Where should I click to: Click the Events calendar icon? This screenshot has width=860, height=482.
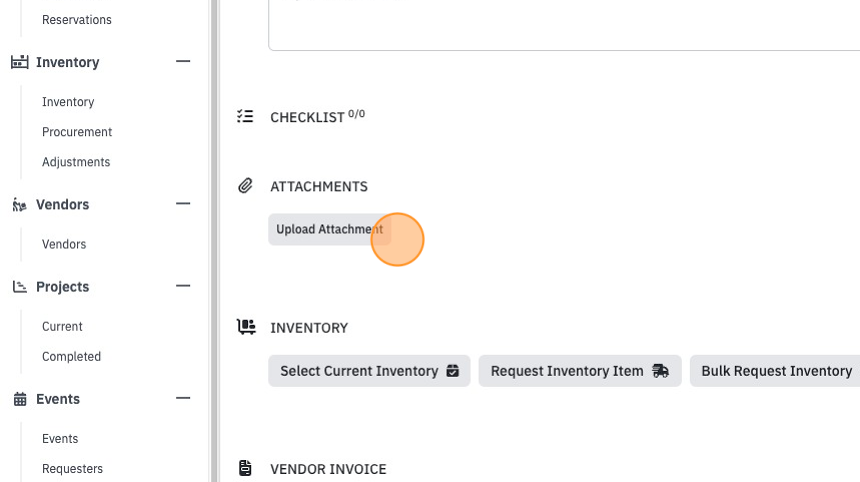tap(20, 399)
